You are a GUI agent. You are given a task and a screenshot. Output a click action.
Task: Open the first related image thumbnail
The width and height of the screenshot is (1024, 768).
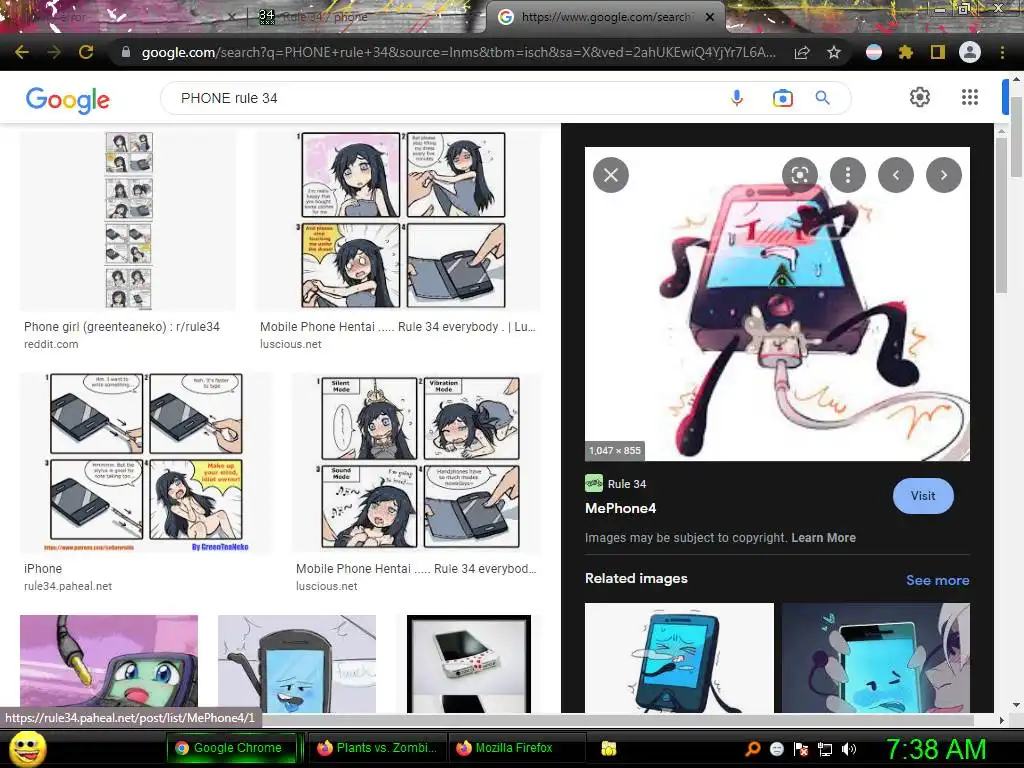pos(679,657)
